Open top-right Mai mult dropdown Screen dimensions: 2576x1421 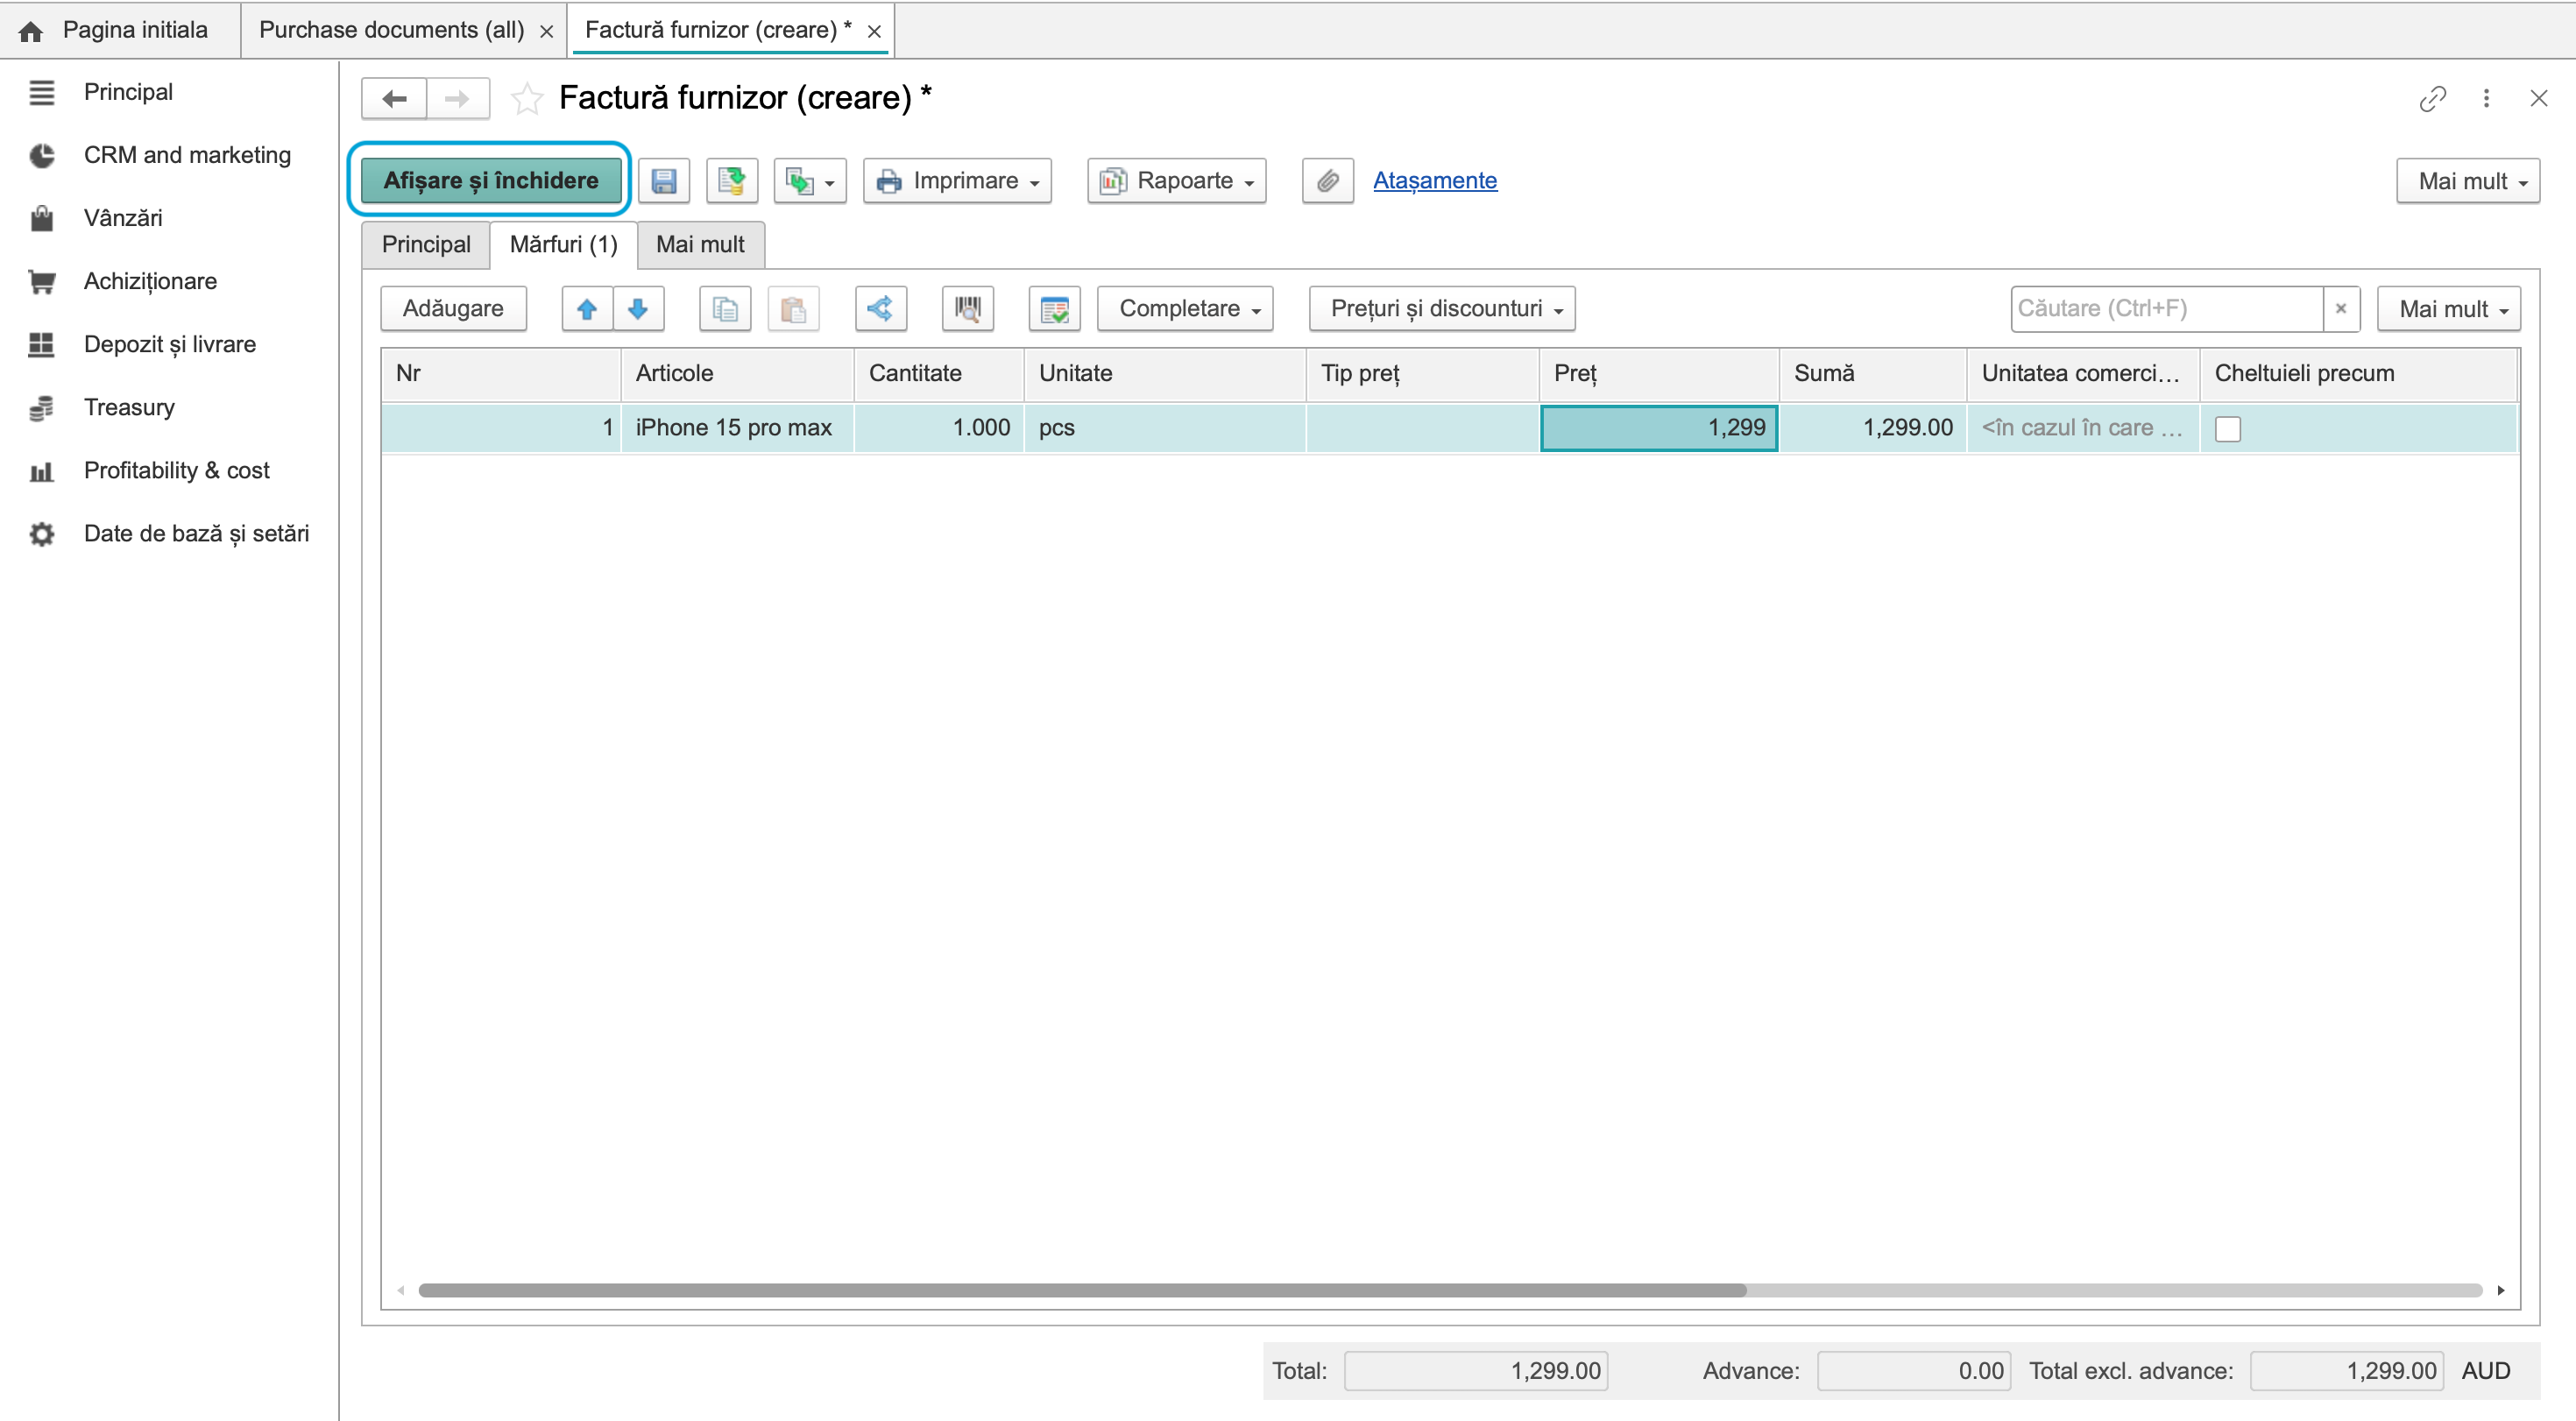[x=2467, y=181]
